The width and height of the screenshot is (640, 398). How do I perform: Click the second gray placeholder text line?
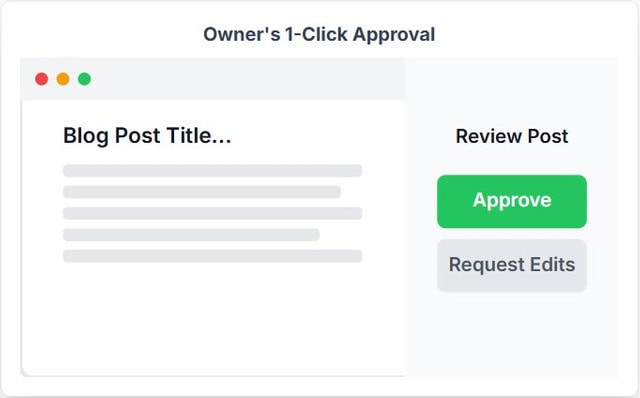[202, 192]
